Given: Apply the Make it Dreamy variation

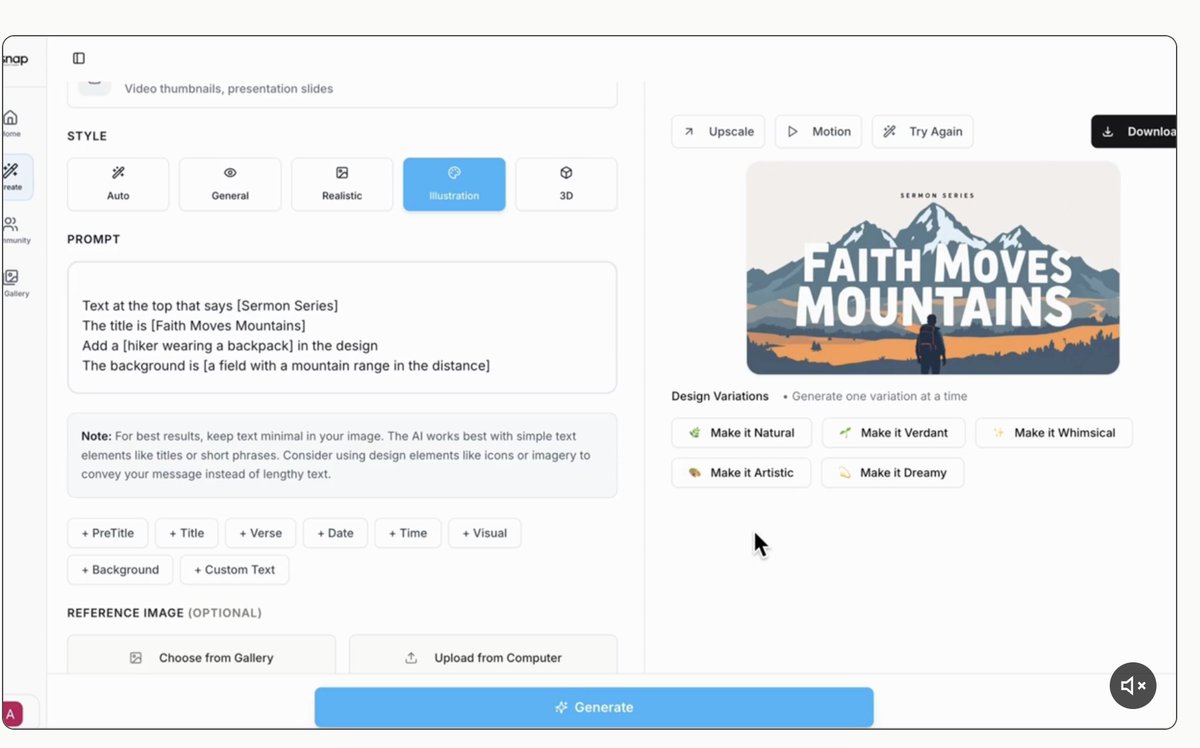Looking at the screenshot, I should click(892, 473).
